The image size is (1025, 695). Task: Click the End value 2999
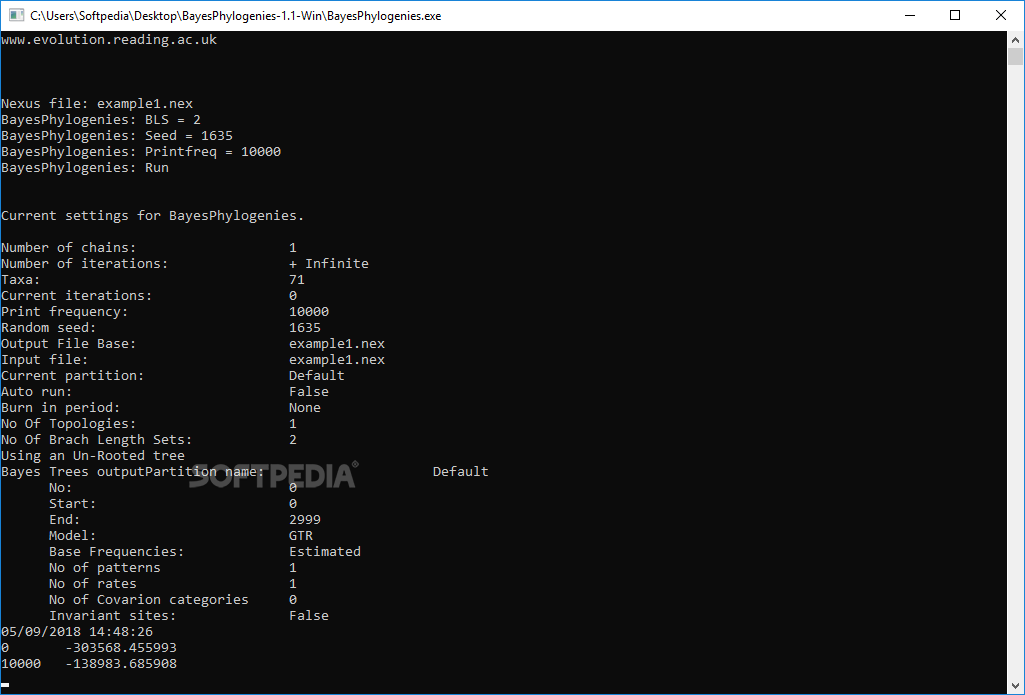[305, 520]
